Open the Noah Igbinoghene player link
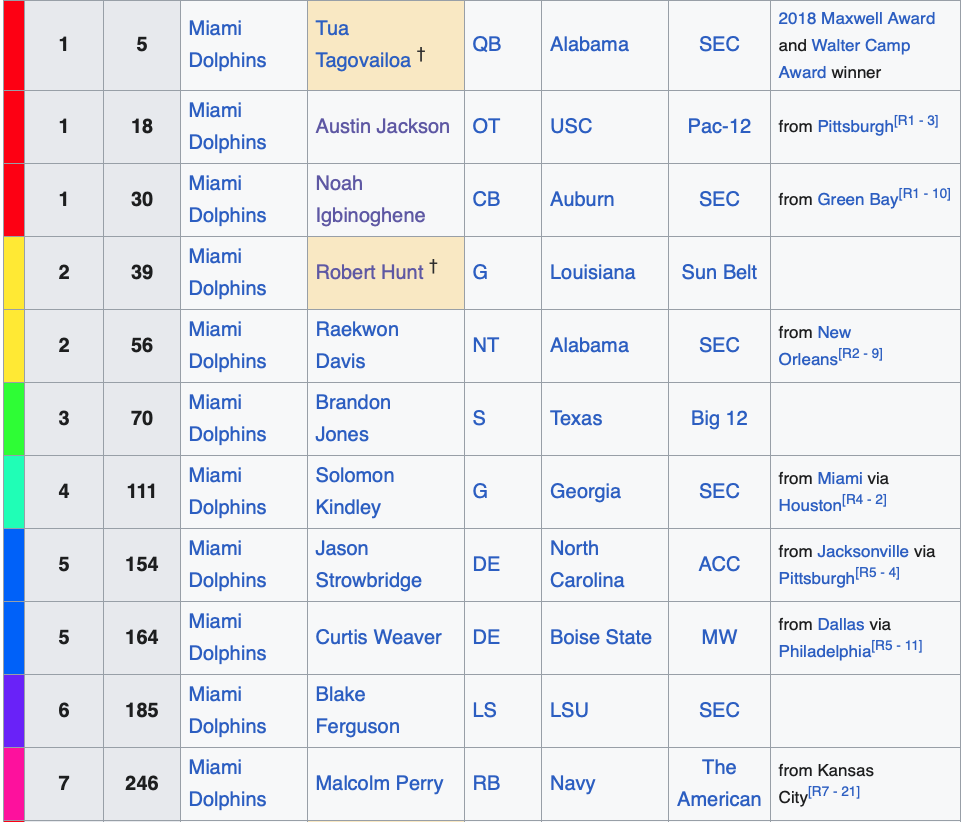 (x=370, y=199)
